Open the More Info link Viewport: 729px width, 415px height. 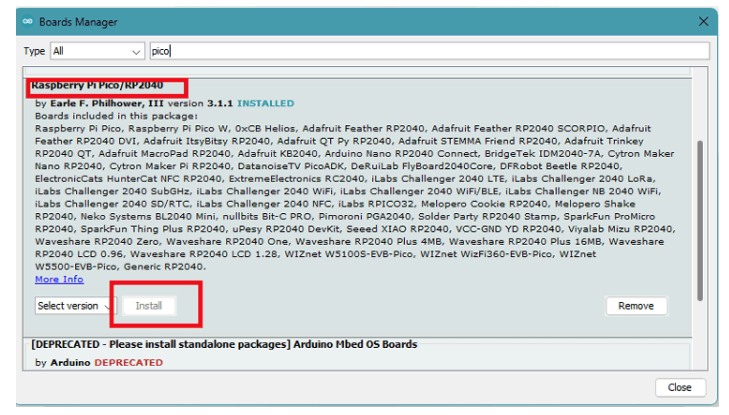tap(59, 279)
